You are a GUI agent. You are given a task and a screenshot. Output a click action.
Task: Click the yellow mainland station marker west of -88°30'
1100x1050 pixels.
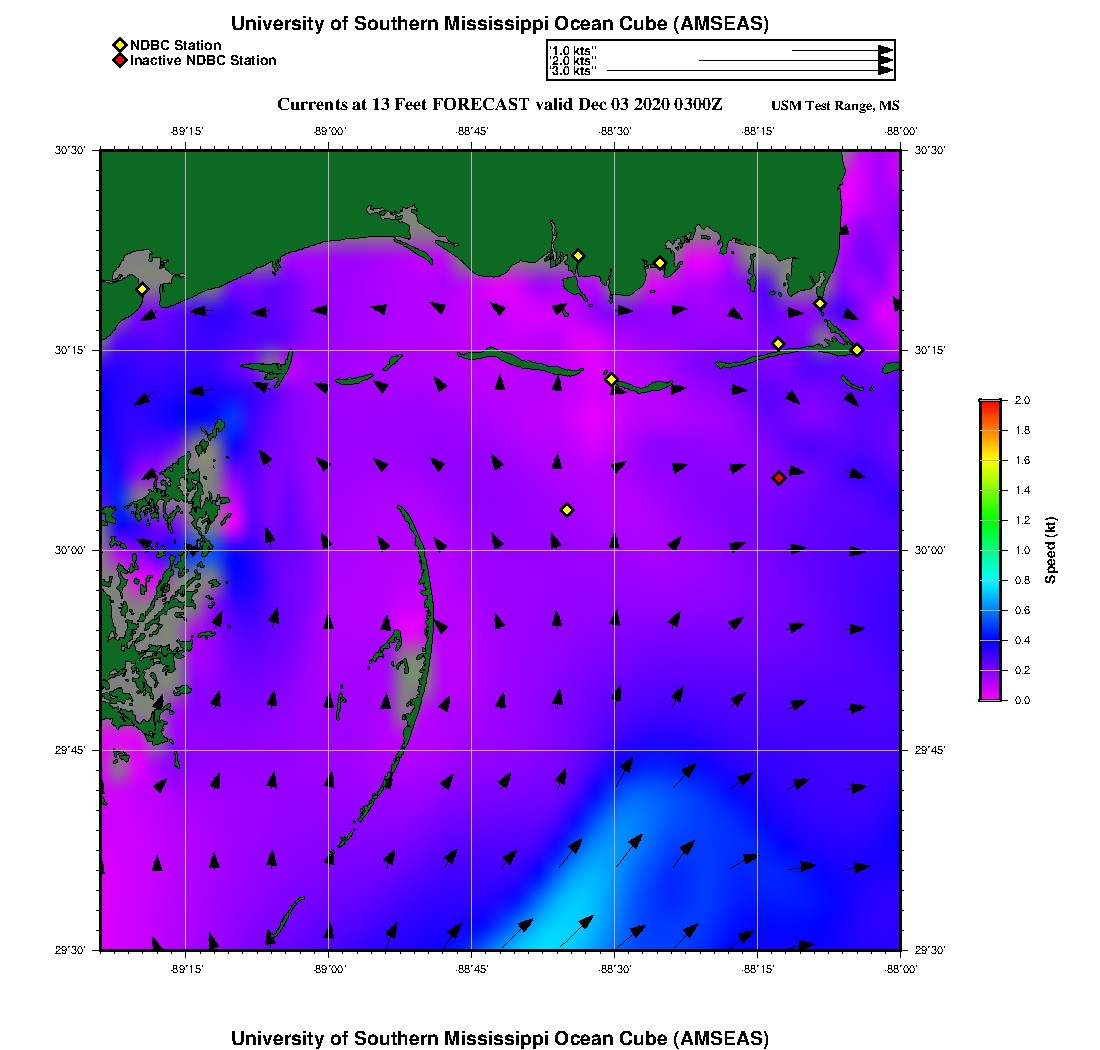[x=578, y=255]
